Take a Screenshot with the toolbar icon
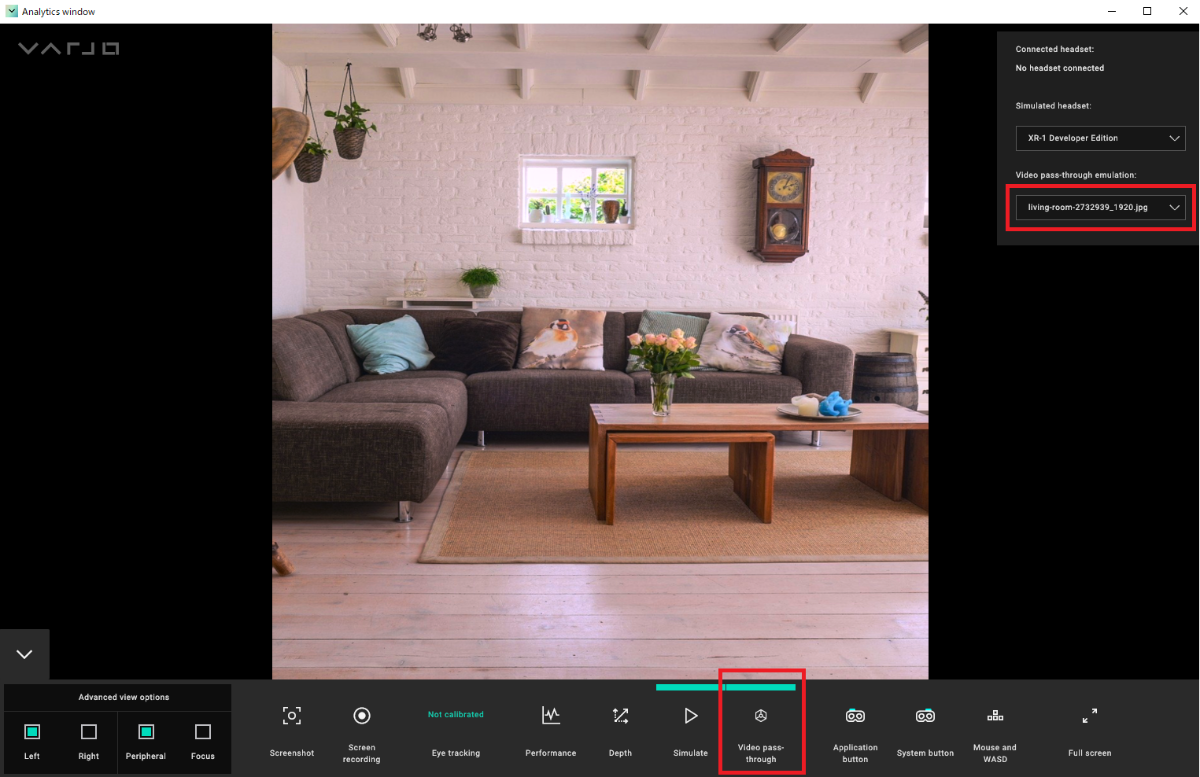The height and width of the screenshot is (777, 1200). [291, 715]
